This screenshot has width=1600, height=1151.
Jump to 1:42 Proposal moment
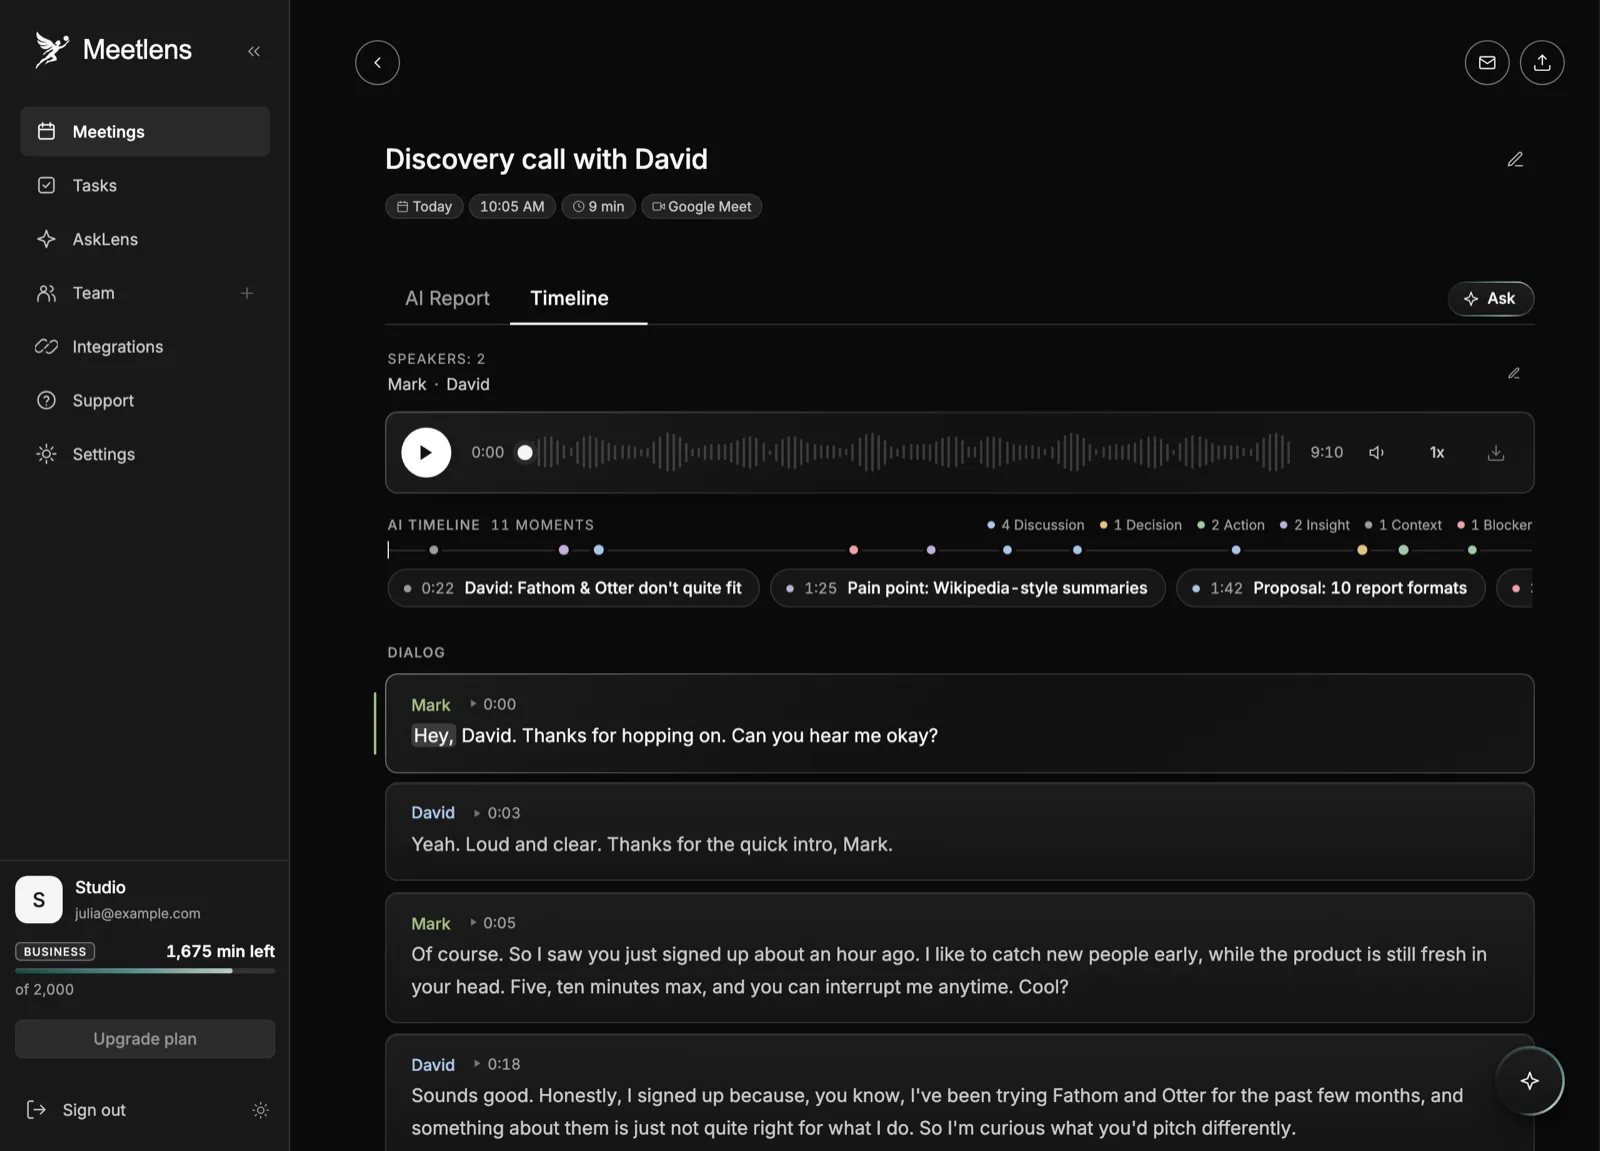pos(1330,588)
